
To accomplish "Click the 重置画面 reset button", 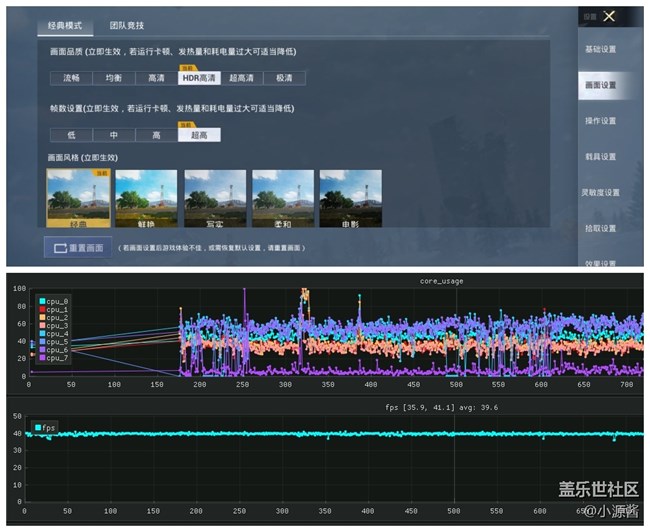I will pyautogui.click(x=77, y=247).
